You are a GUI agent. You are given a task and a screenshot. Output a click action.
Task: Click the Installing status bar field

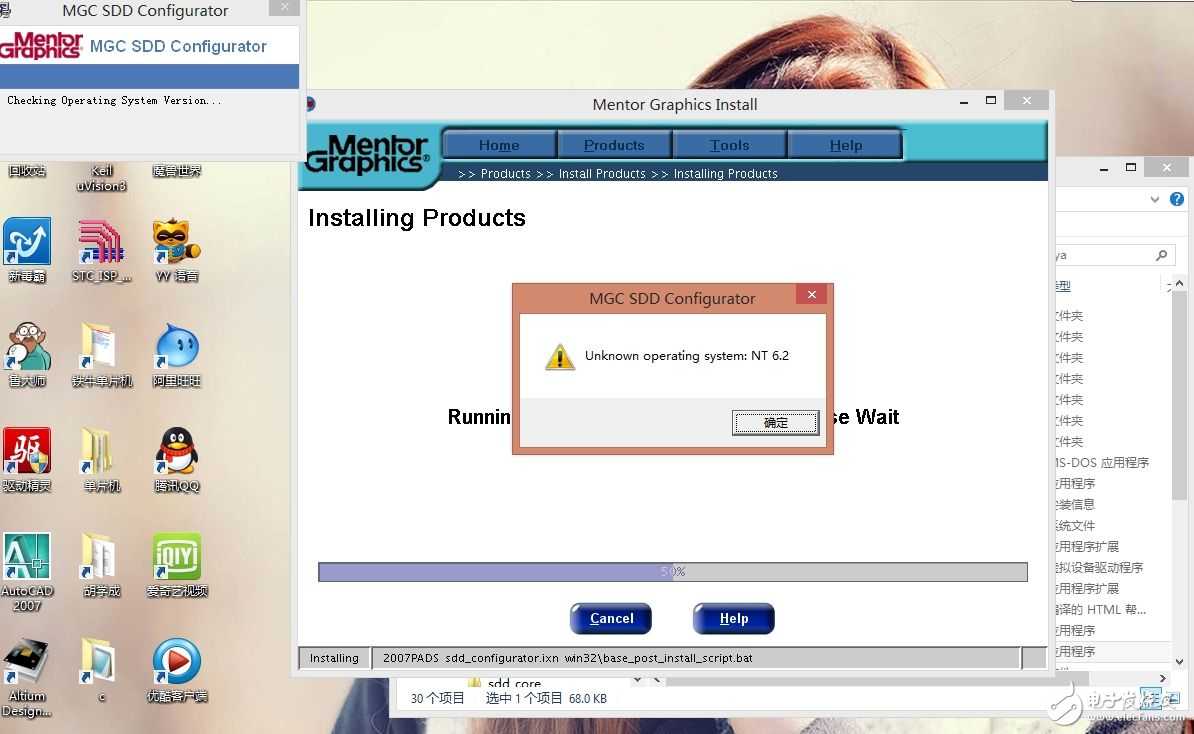[x=334, y=658]
